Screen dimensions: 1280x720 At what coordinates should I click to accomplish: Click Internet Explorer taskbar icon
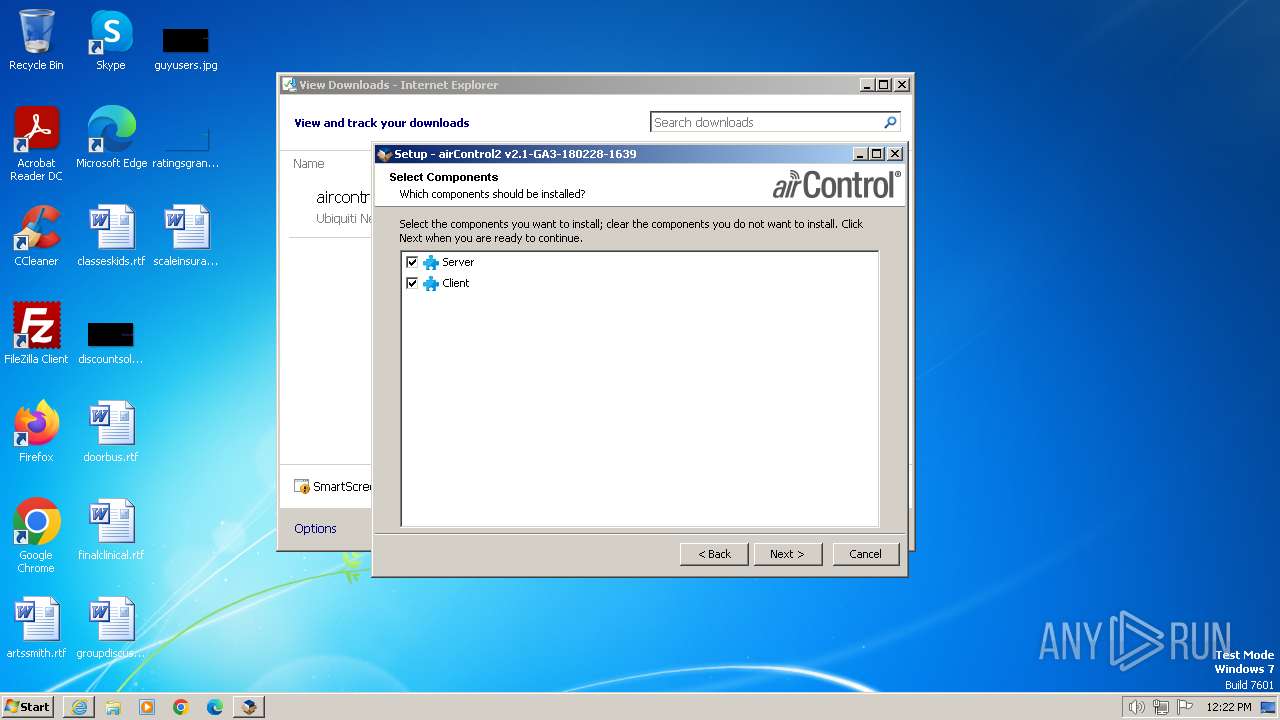[79, 707]
